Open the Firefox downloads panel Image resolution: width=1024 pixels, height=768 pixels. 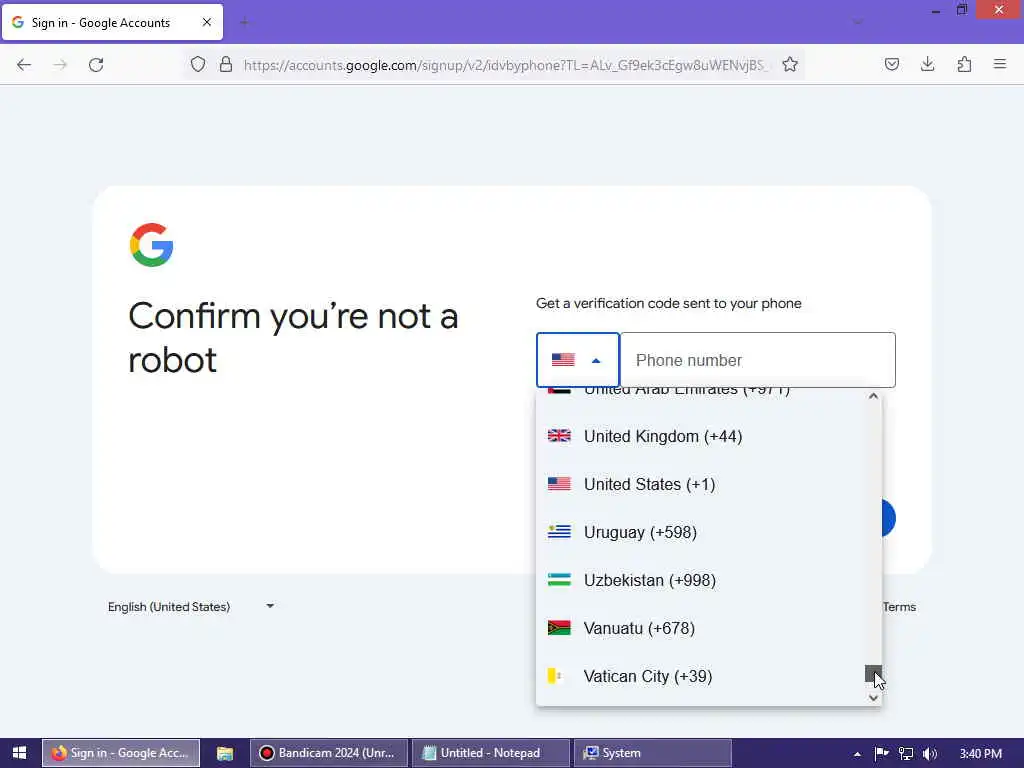927,64
